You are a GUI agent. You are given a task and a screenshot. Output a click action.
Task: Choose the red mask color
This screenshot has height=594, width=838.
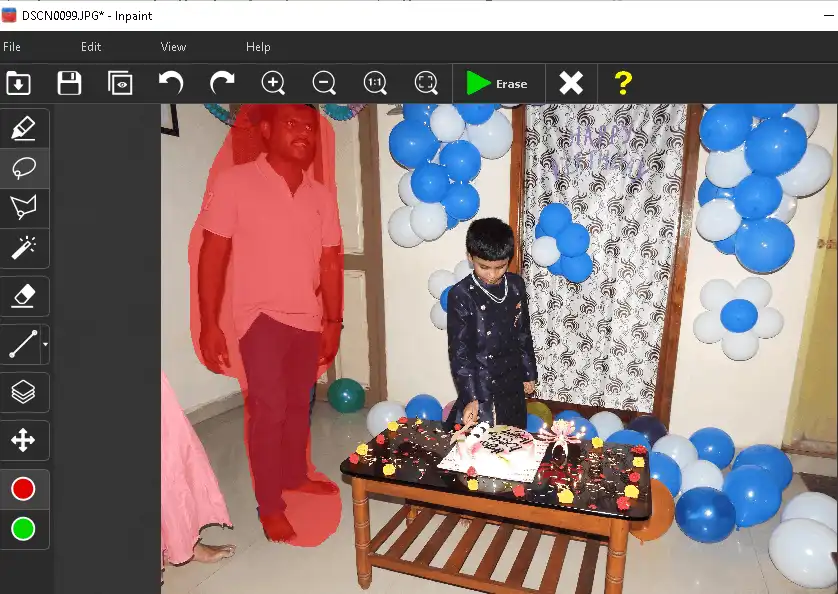click(24, 489)
